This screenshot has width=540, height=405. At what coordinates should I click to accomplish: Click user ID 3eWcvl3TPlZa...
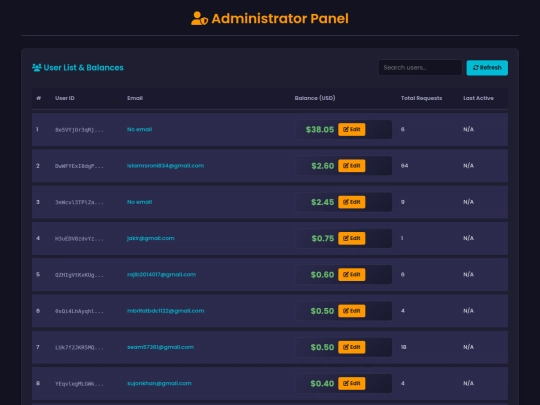coord(79,202)
